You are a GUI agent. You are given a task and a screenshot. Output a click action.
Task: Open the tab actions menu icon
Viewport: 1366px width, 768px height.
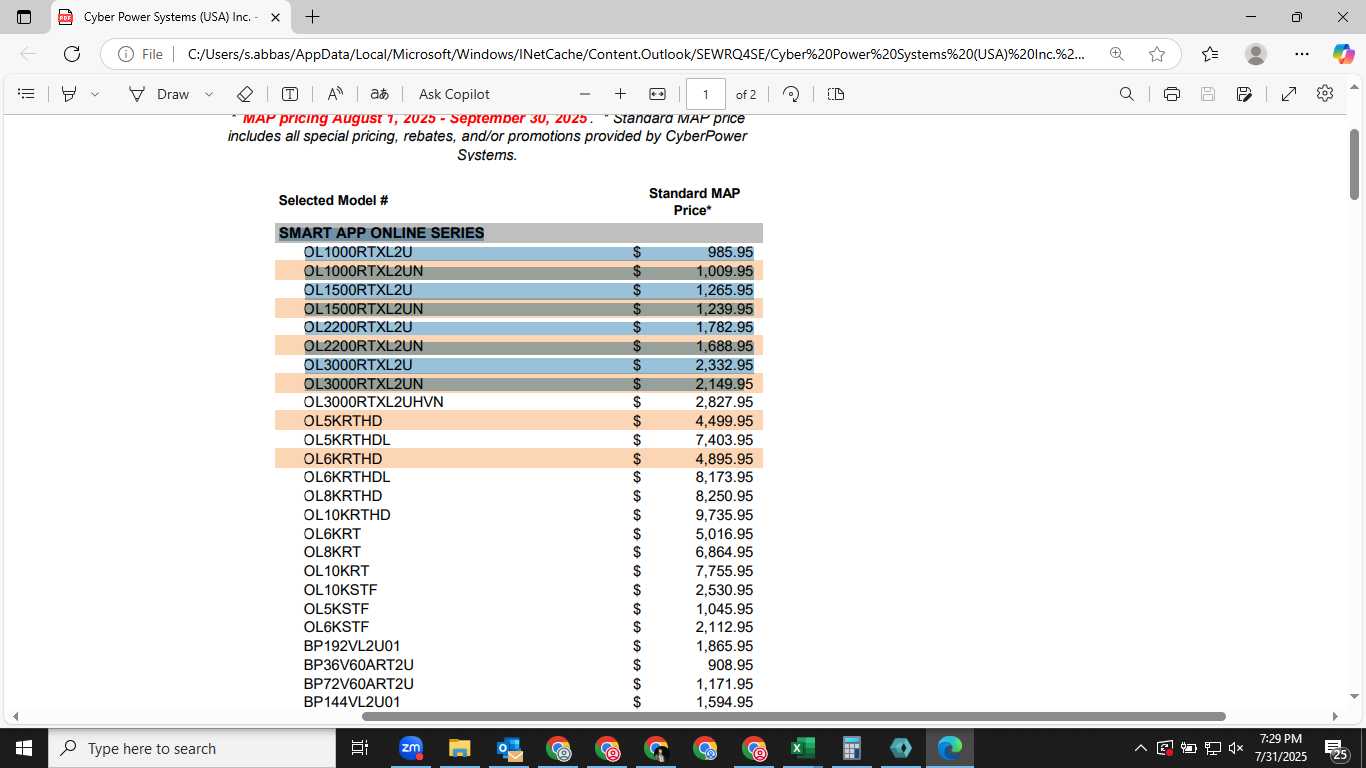24,17
